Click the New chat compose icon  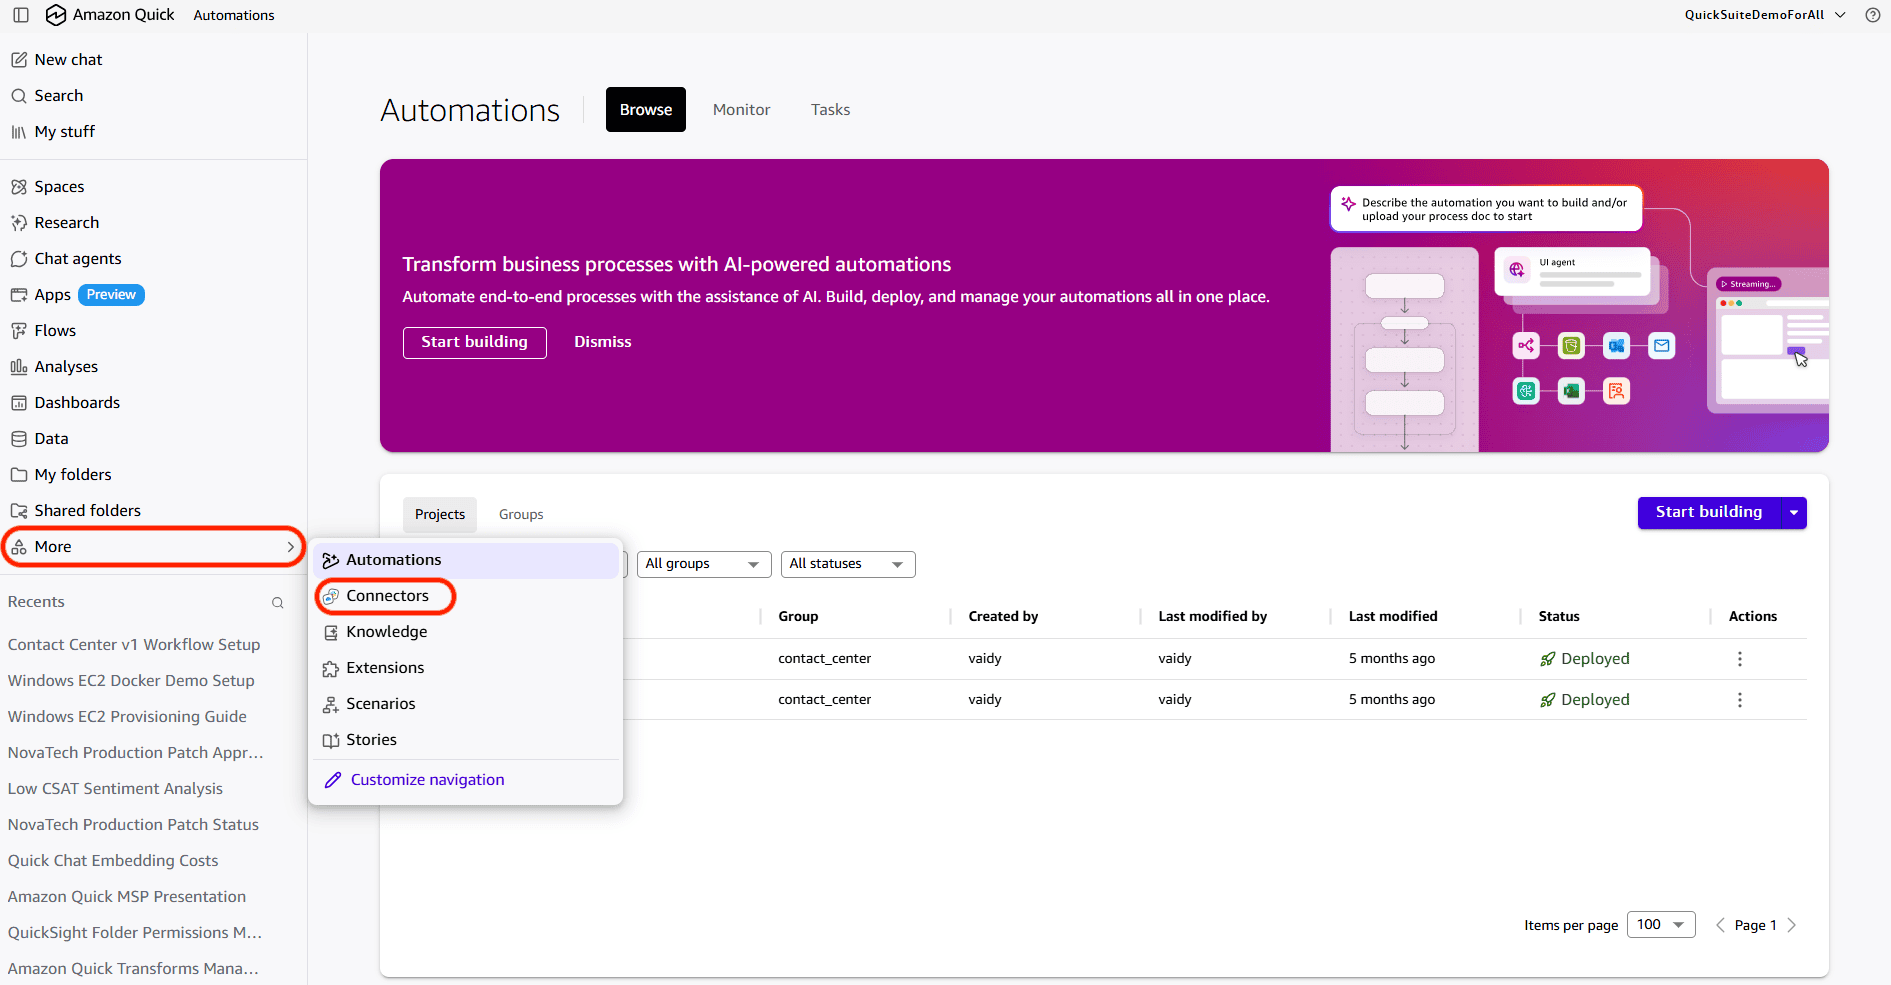point(19,60)
